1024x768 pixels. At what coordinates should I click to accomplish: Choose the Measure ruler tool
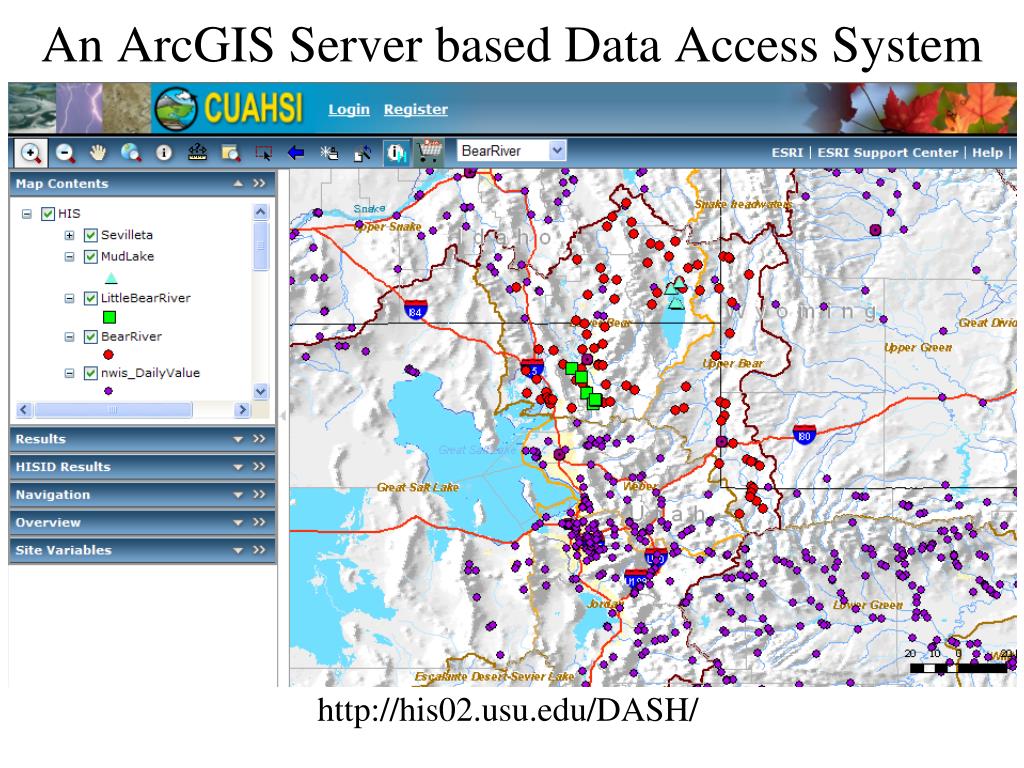(197, 153)
